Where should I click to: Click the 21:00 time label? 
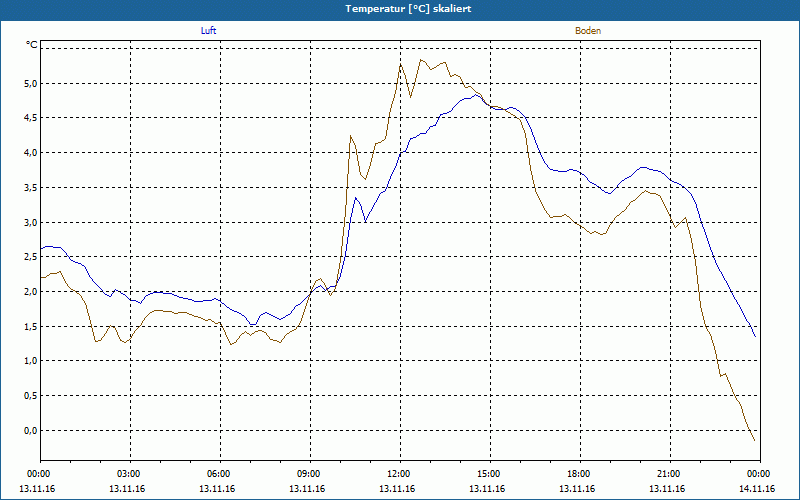coord(670,474)
